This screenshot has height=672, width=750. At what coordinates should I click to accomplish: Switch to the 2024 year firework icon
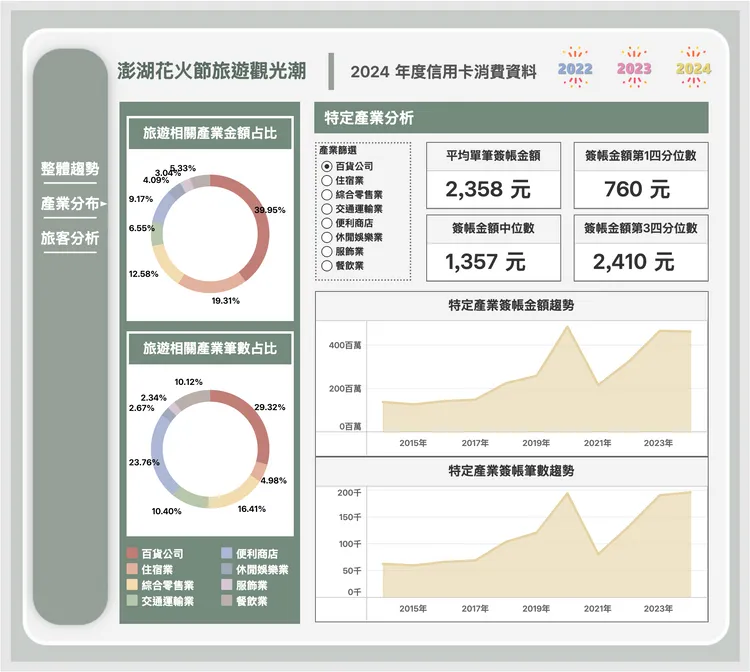693,67
